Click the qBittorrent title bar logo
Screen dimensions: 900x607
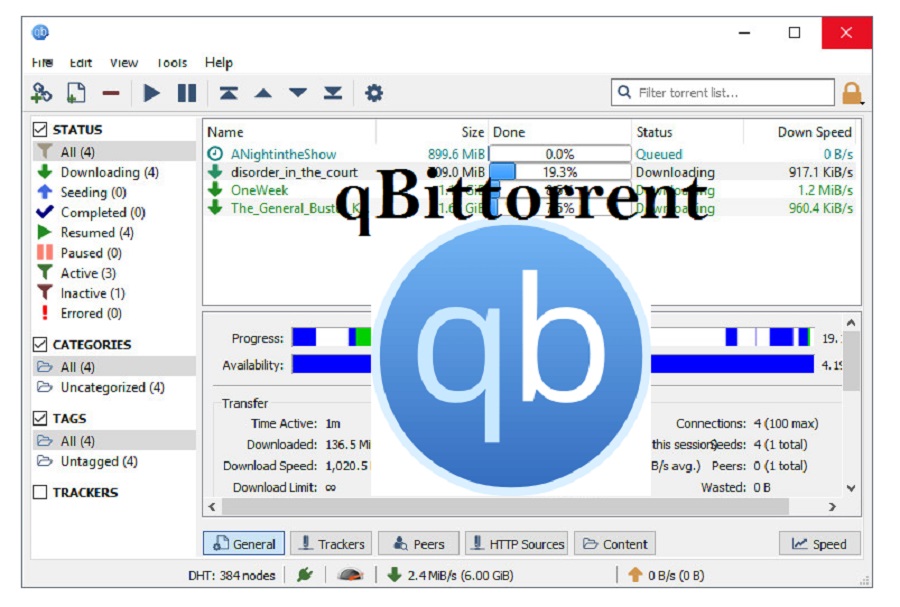[40, 32]
